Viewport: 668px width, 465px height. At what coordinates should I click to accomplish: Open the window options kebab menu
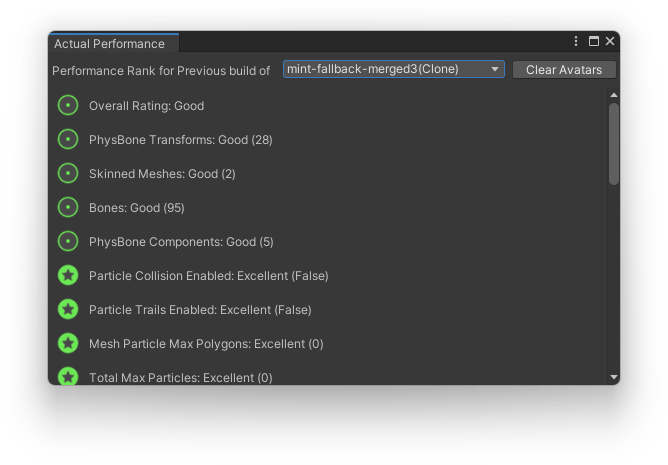coord(576,42)
